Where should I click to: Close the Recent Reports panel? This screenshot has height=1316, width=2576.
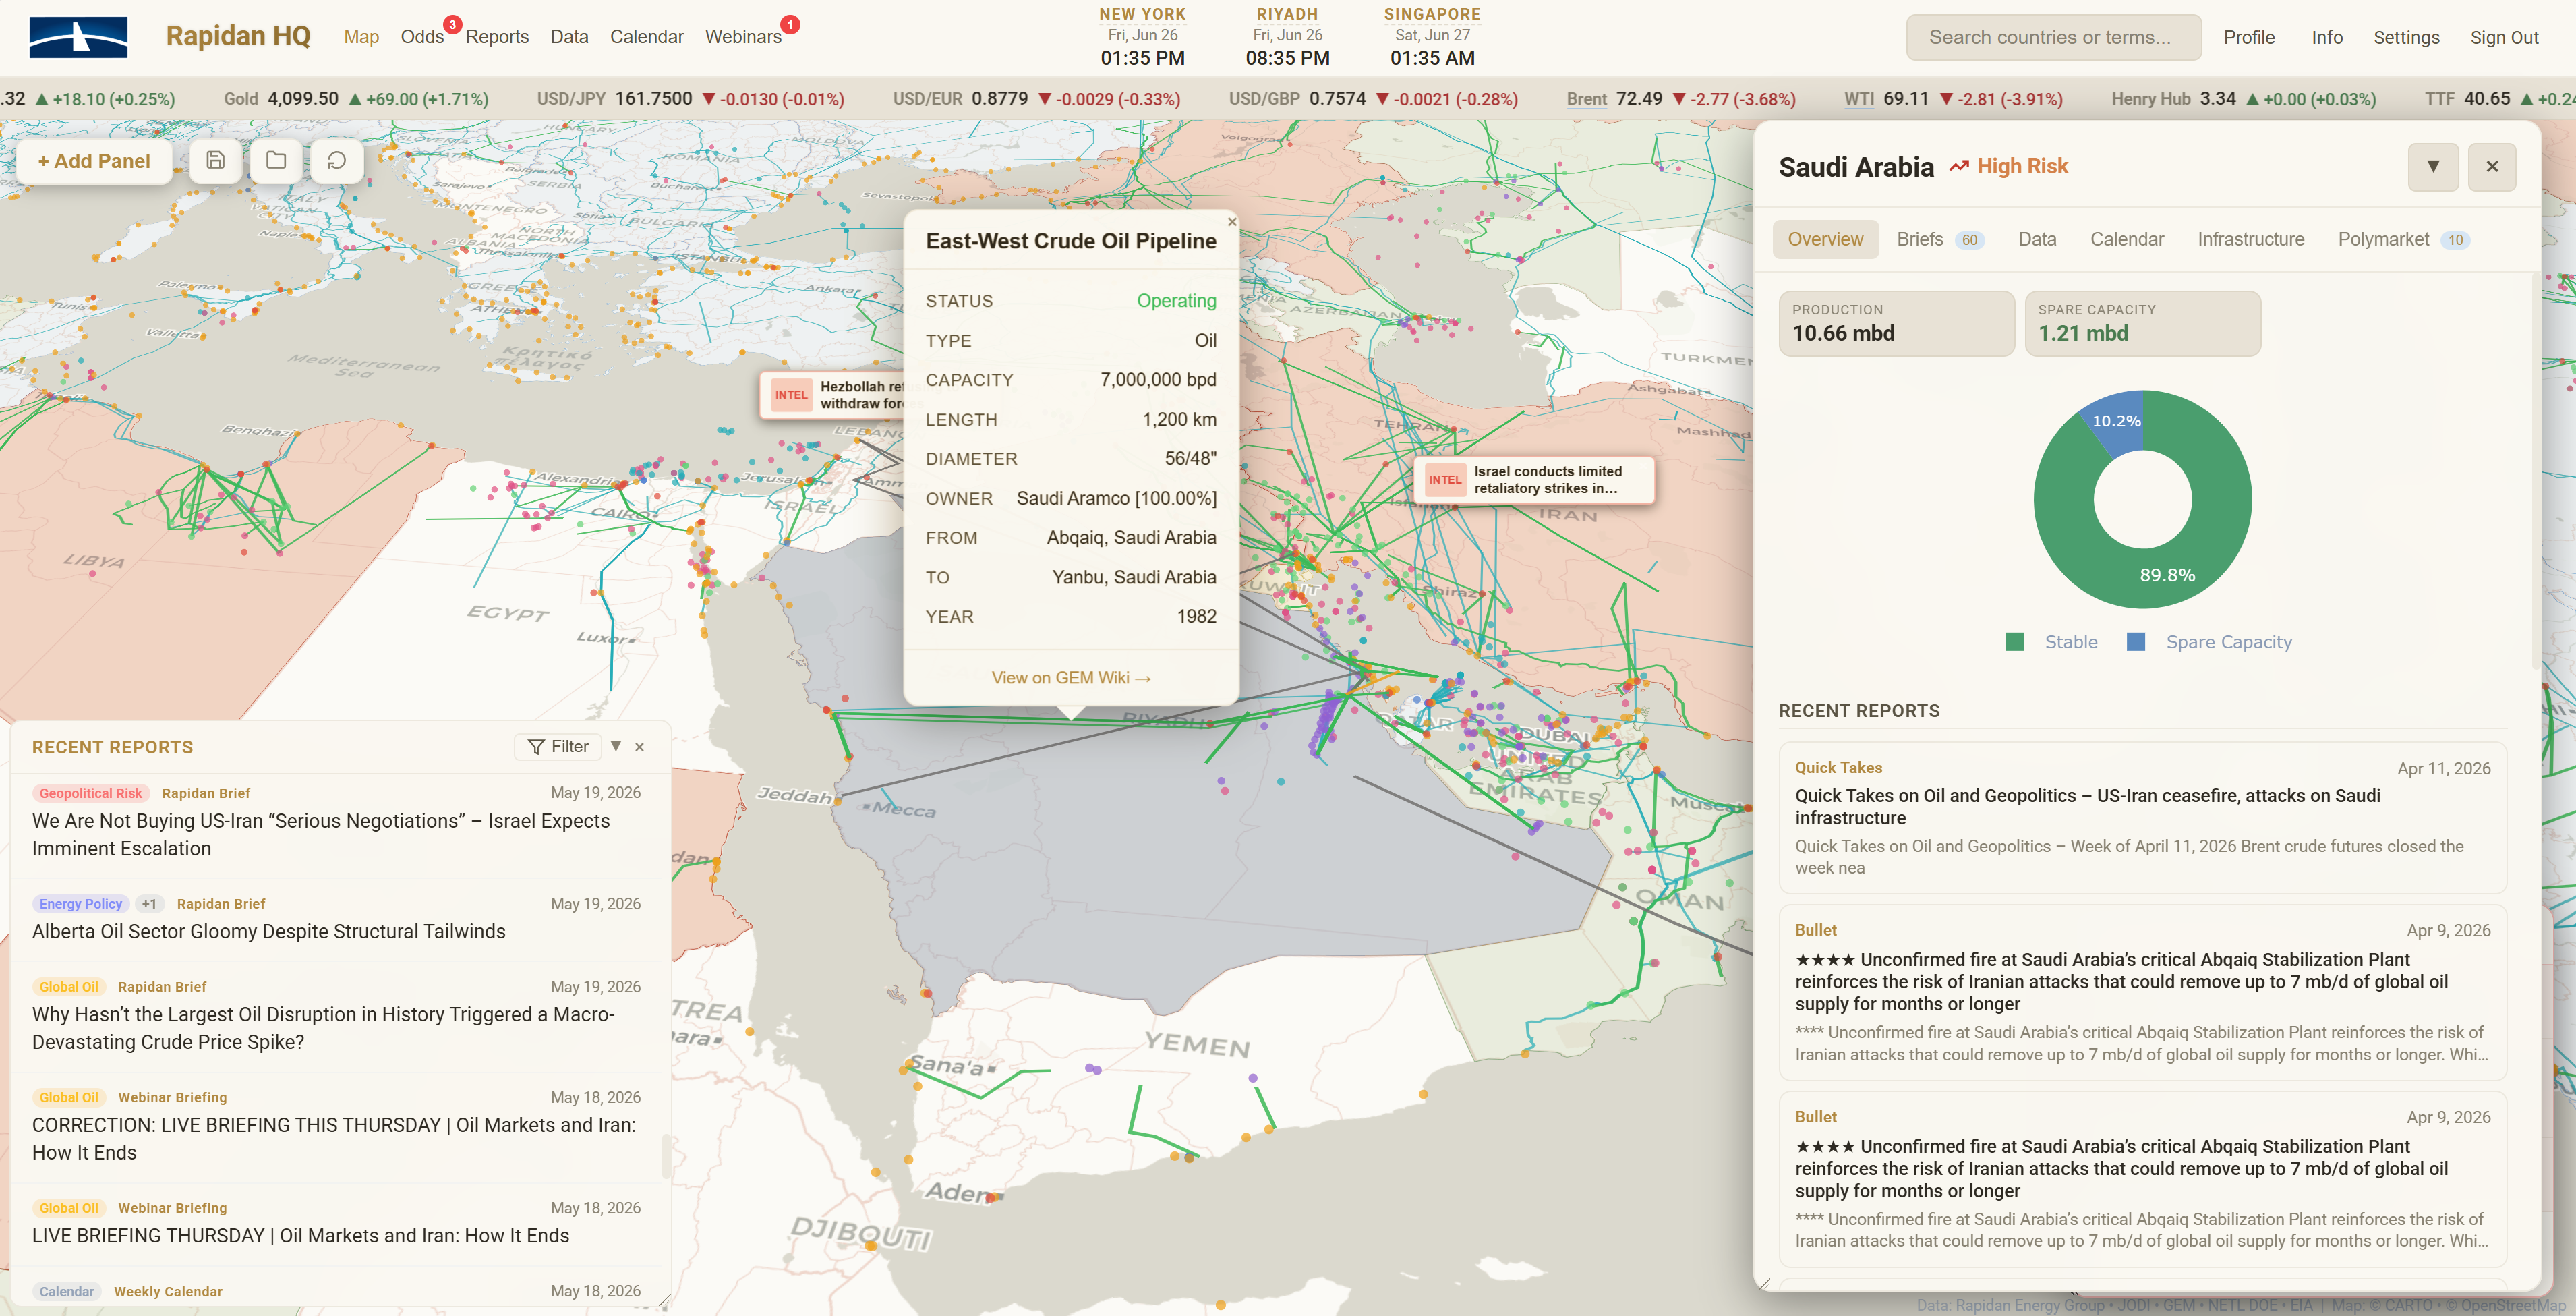pos(640,747)
